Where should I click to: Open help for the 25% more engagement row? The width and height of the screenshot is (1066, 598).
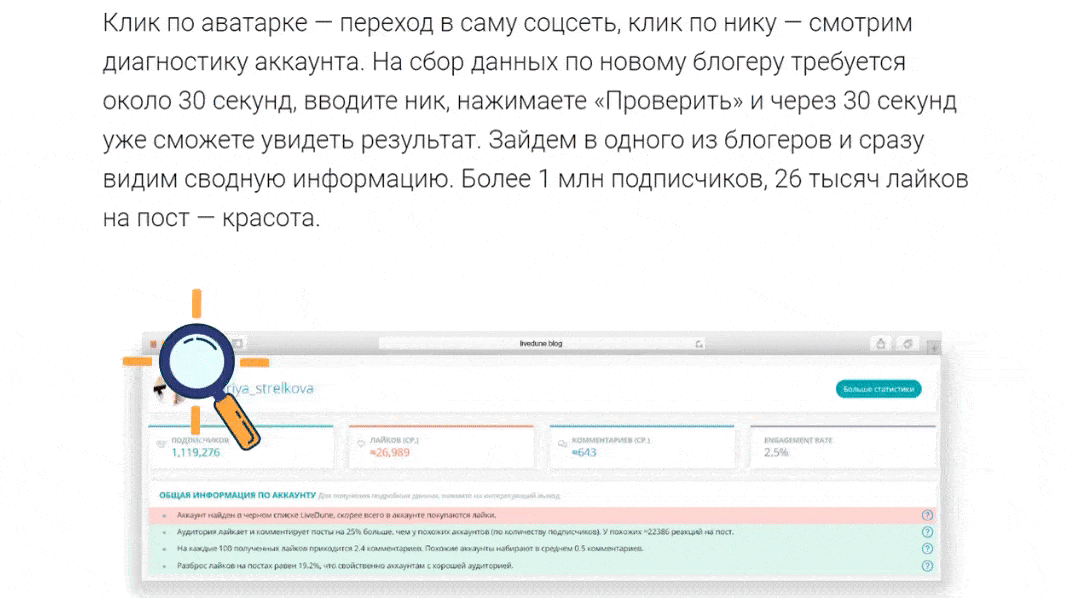[x=927, y=532]
